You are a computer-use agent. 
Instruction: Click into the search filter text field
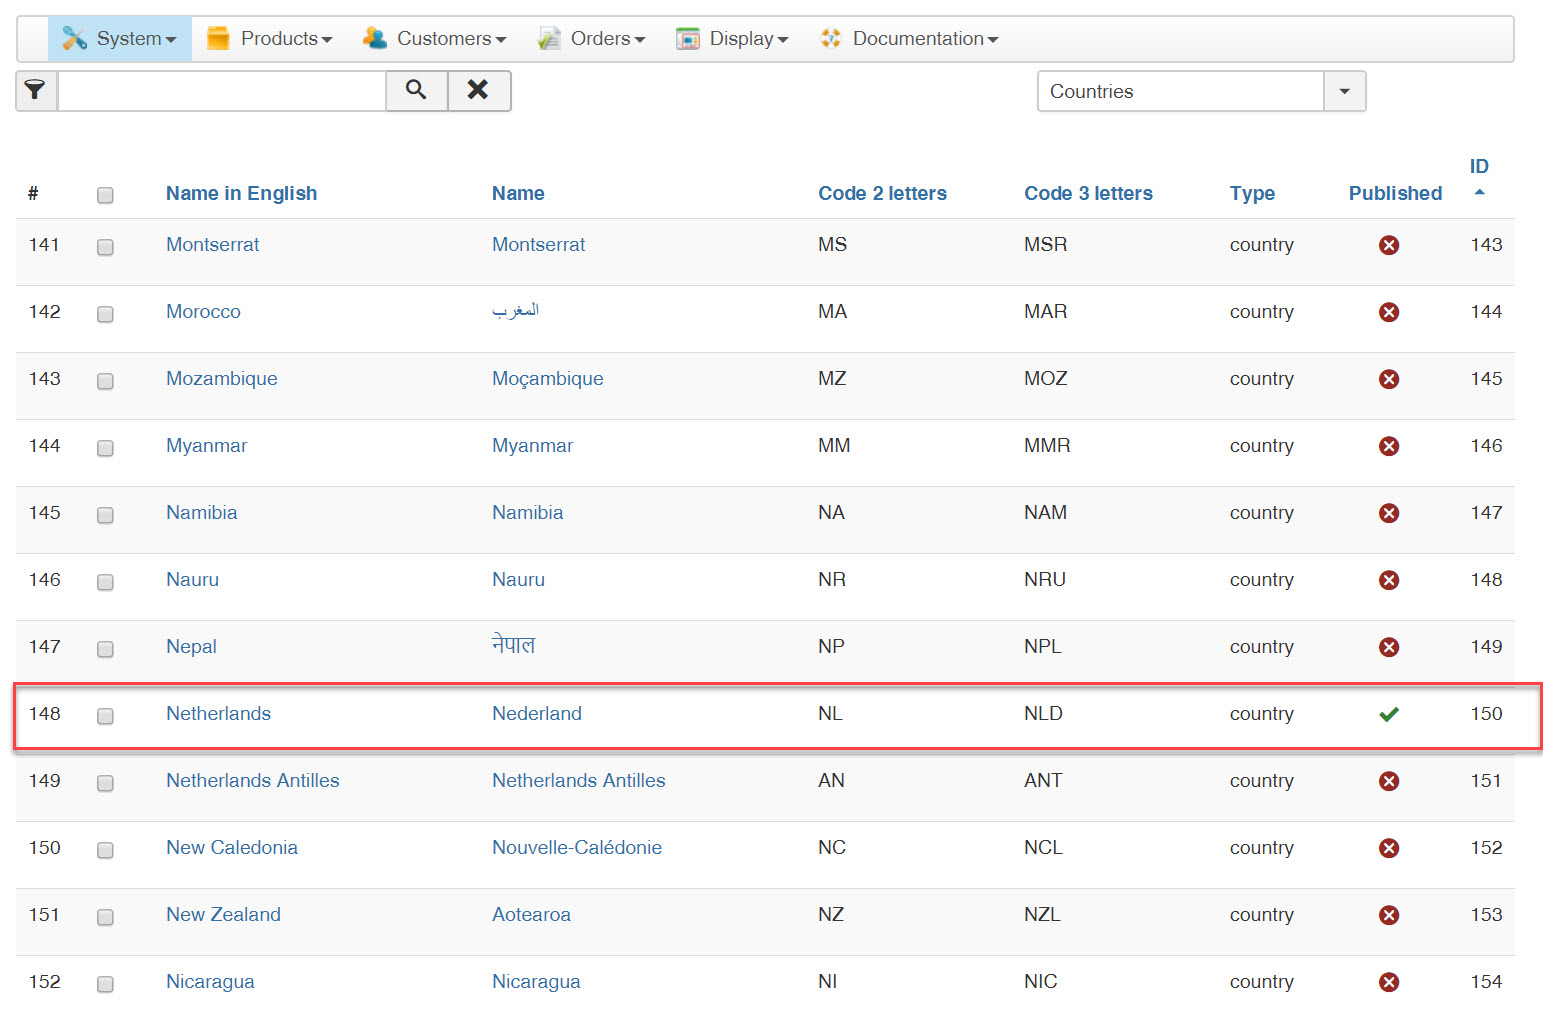coord(222,91)
